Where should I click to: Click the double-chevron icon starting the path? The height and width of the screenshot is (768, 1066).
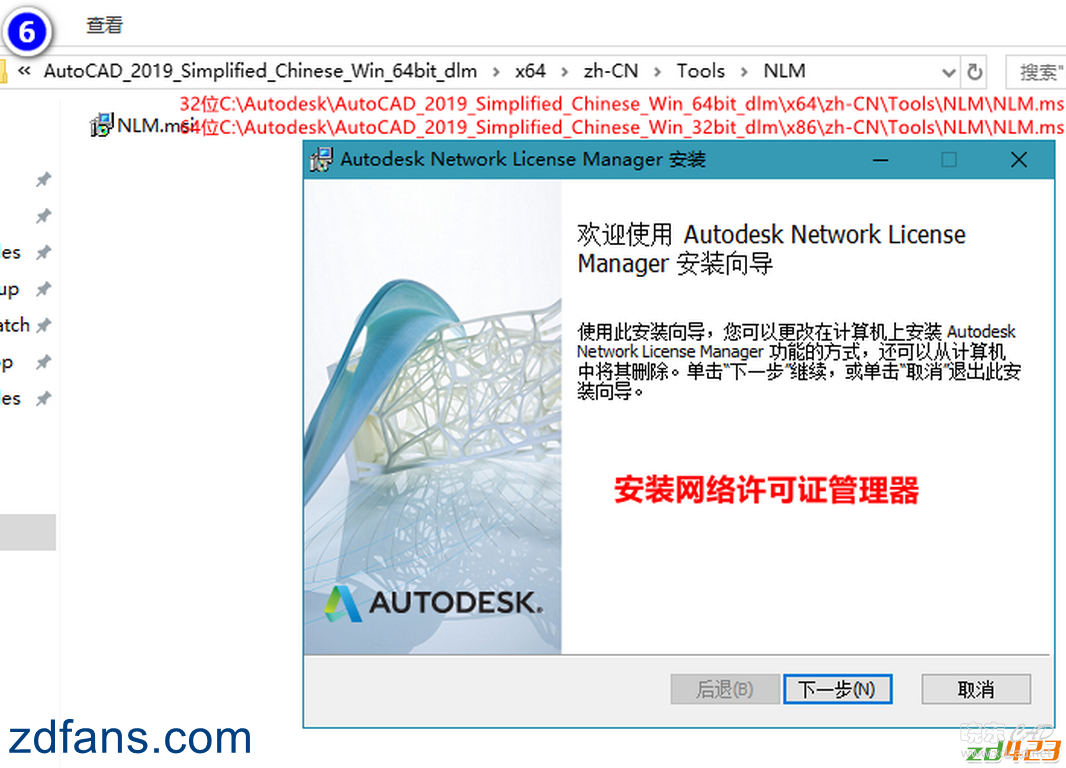pyautogui.click(x=24, y=71)
